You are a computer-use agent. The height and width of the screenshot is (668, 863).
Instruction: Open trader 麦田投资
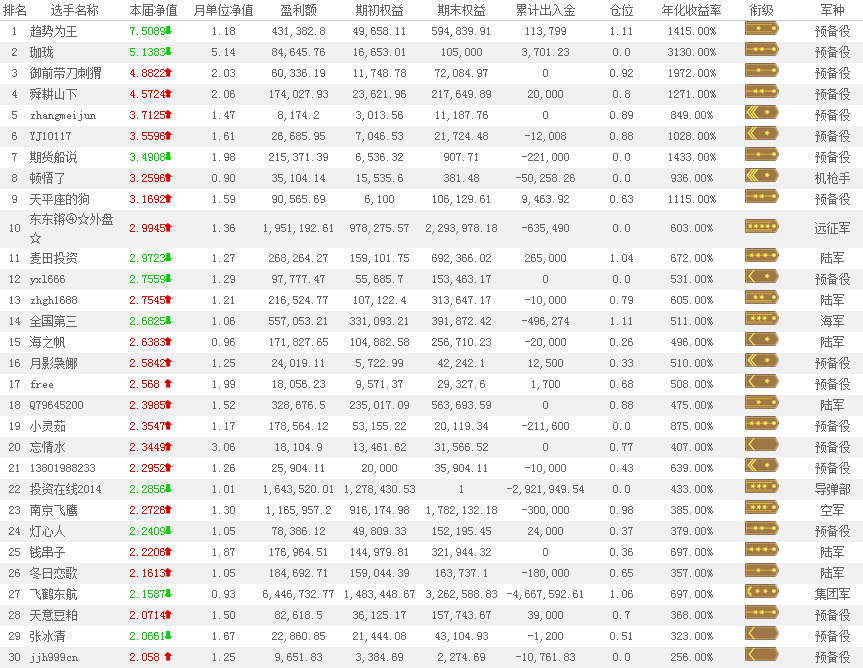coord(53,258)
